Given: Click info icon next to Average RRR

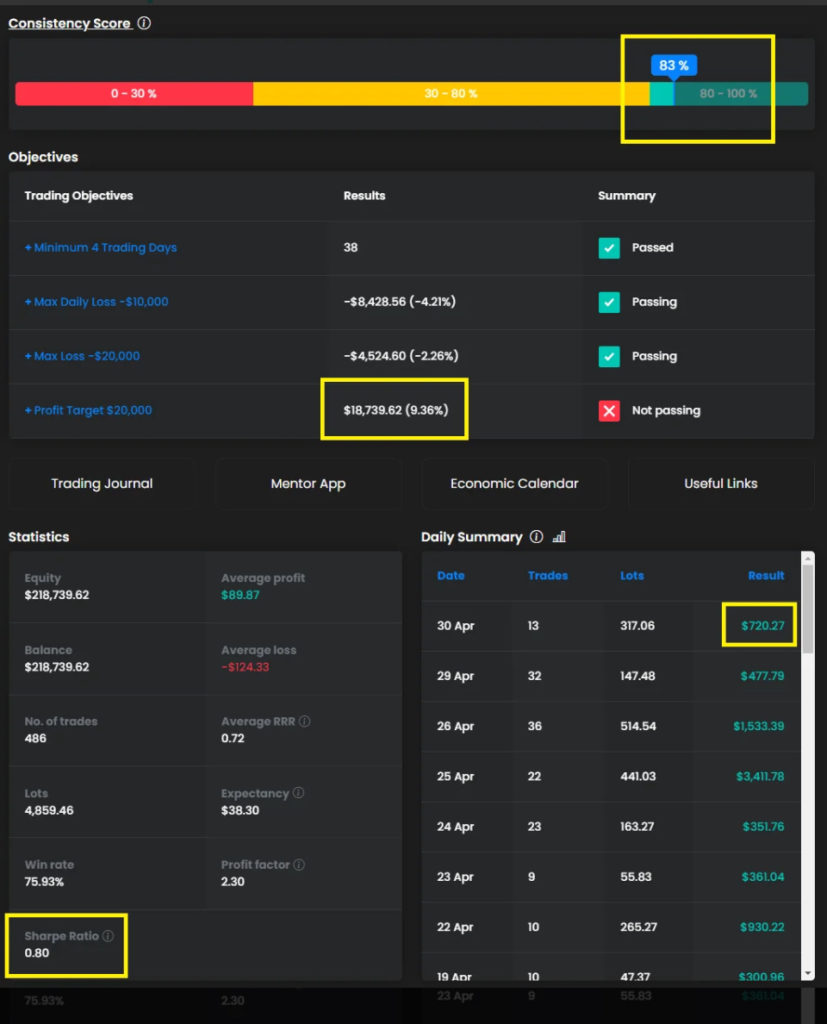Looking at the screenshot, I should pyautogui.click(x=305, y=721).
